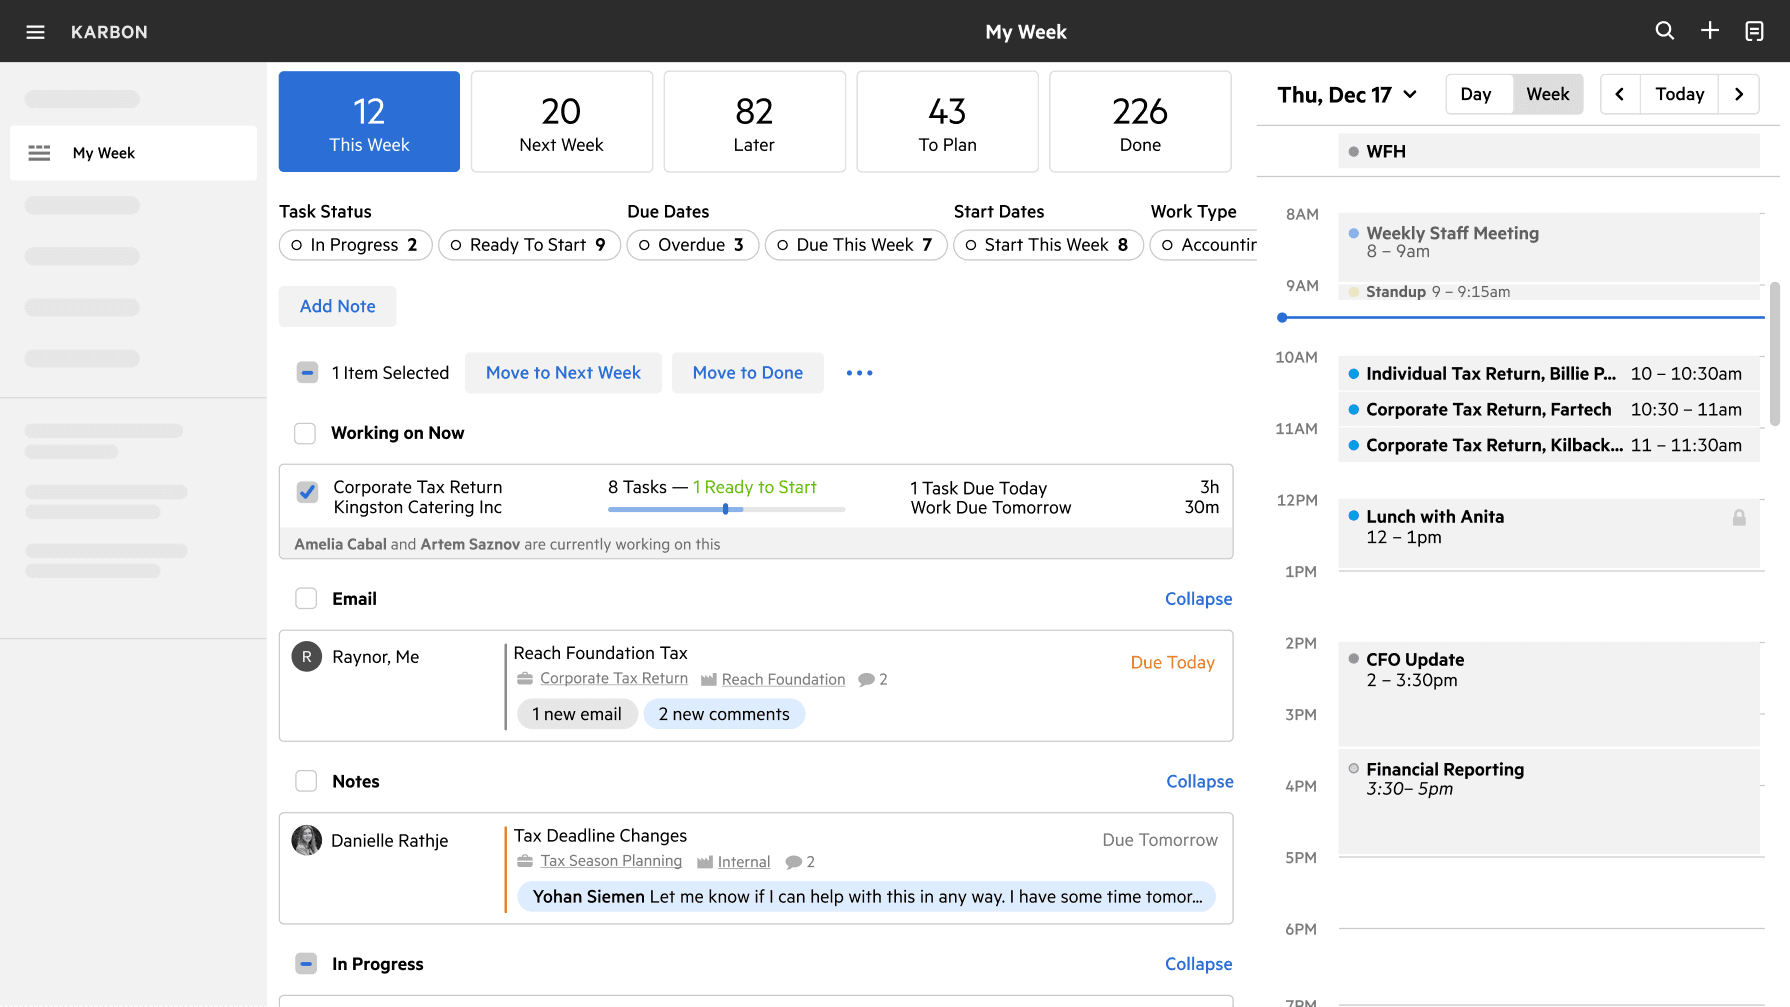The height and width of the screenshot is (1007, 1790).
Task: Tick the Email section checkbox
Action: coord(306,598)
